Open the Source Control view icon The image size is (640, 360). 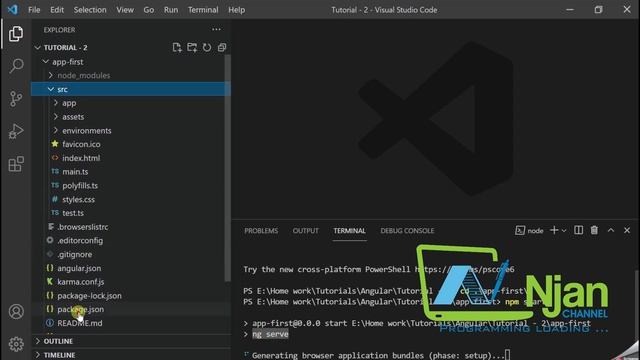(16, 99)
